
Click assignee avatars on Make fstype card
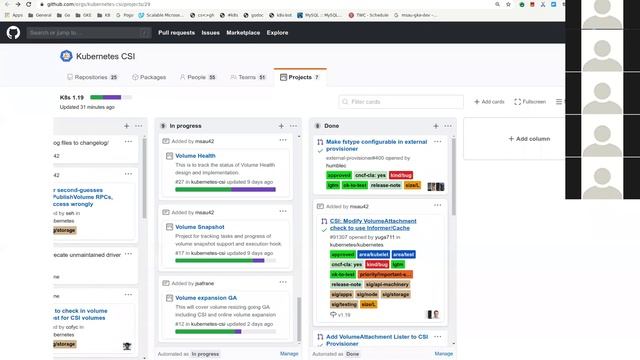436,187
